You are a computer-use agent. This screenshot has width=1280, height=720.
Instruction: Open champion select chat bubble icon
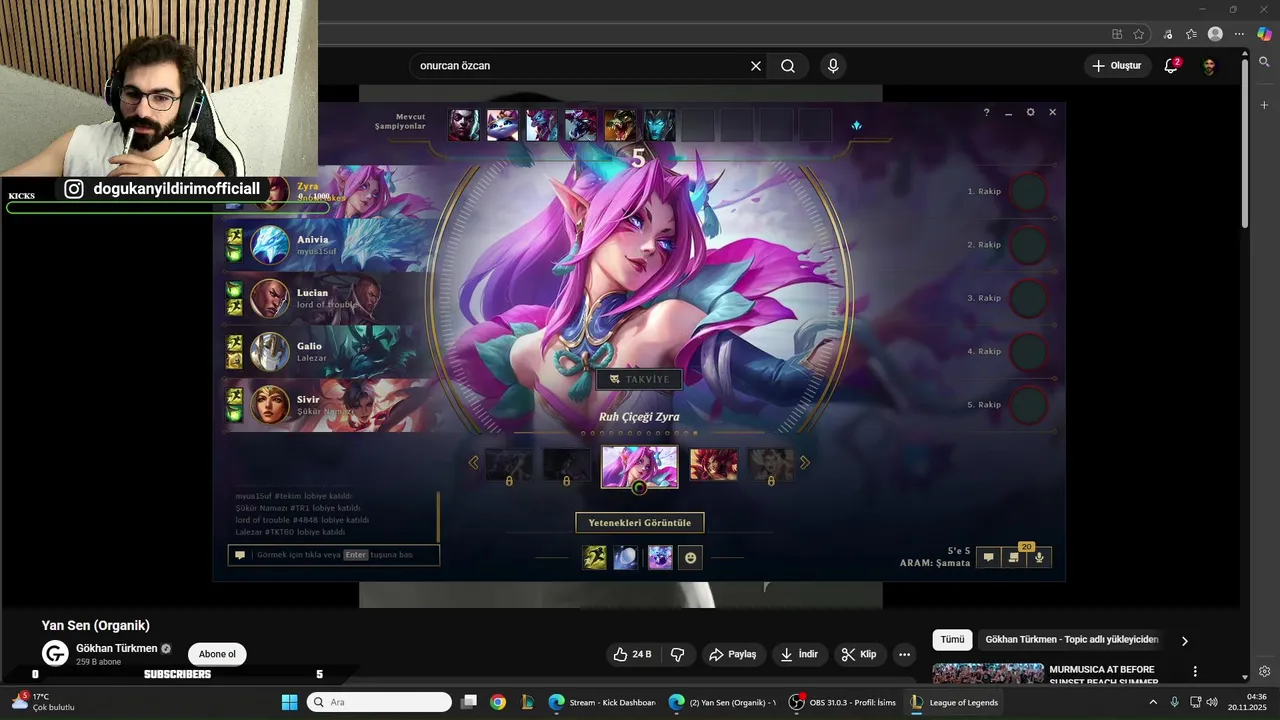coord(989,557)
